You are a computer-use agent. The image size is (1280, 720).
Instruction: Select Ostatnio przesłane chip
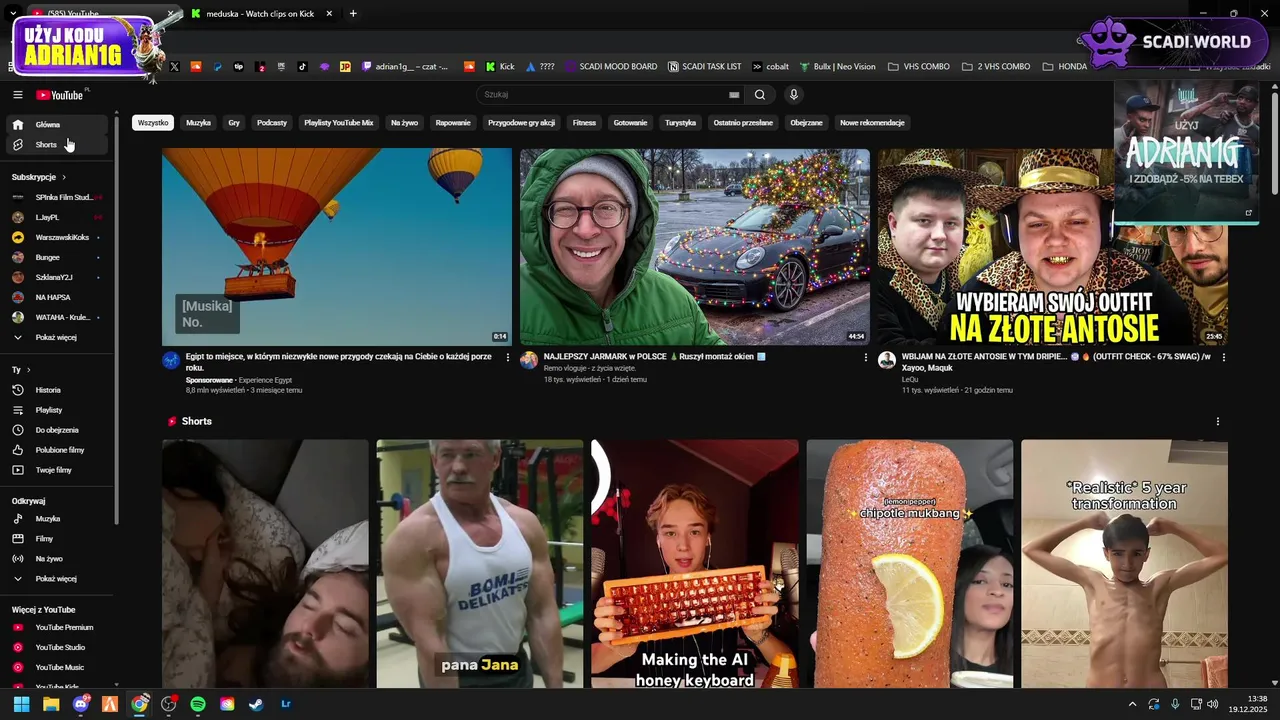click(743, 123)
